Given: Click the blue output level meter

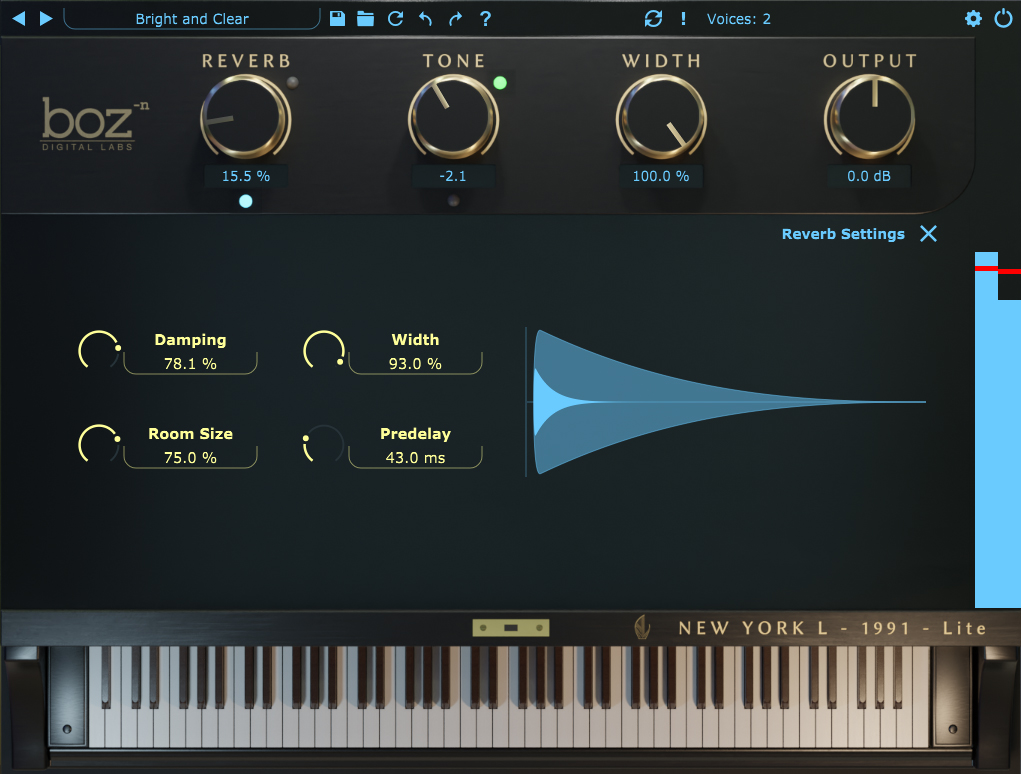Looking at the screenshot, I should 996,430.
